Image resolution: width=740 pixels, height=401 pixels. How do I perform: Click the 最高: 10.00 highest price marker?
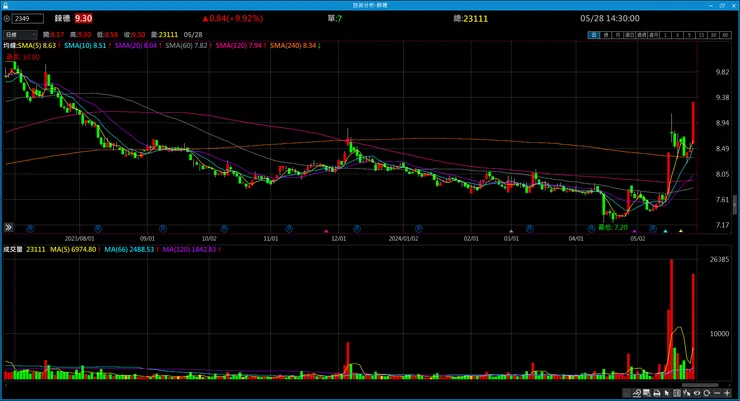coord(23,57)
